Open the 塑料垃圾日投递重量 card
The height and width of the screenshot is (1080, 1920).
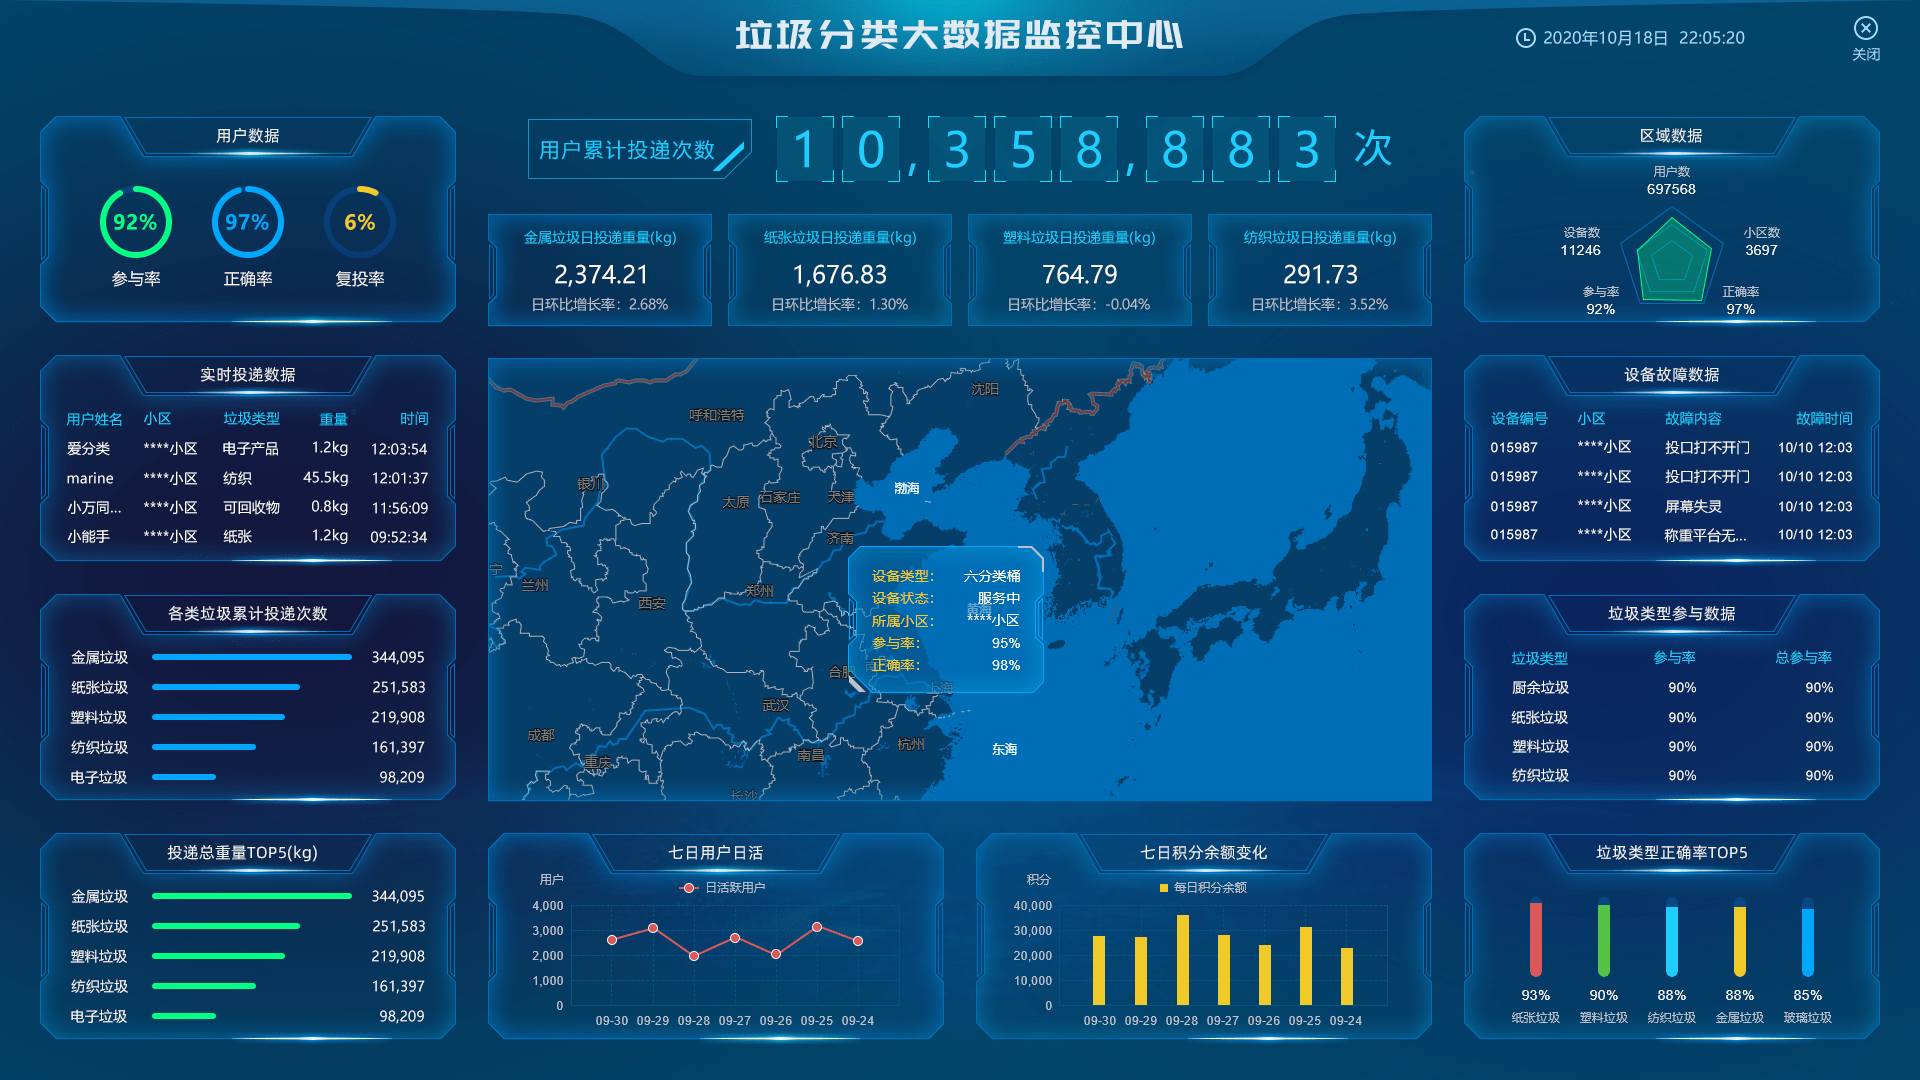click(1080, 270)
